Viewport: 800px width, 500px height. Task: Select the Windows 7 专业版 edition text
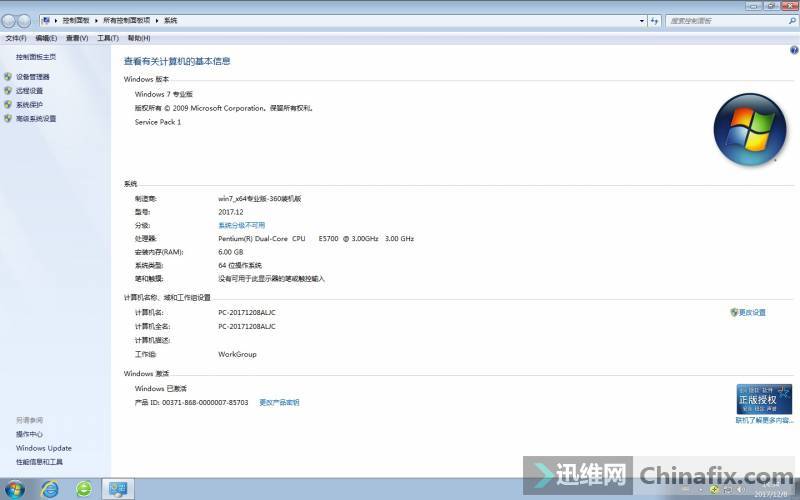click(164, 94)
